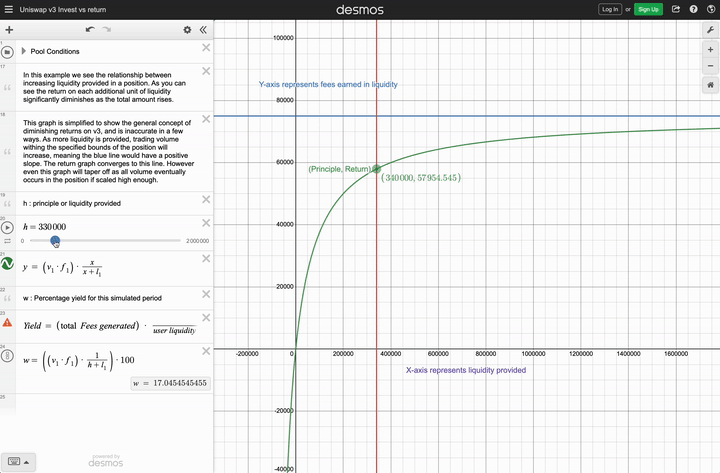Edit the h slider lower bound 0
Viewport: 720px width, 473px height.
point(22,241)
